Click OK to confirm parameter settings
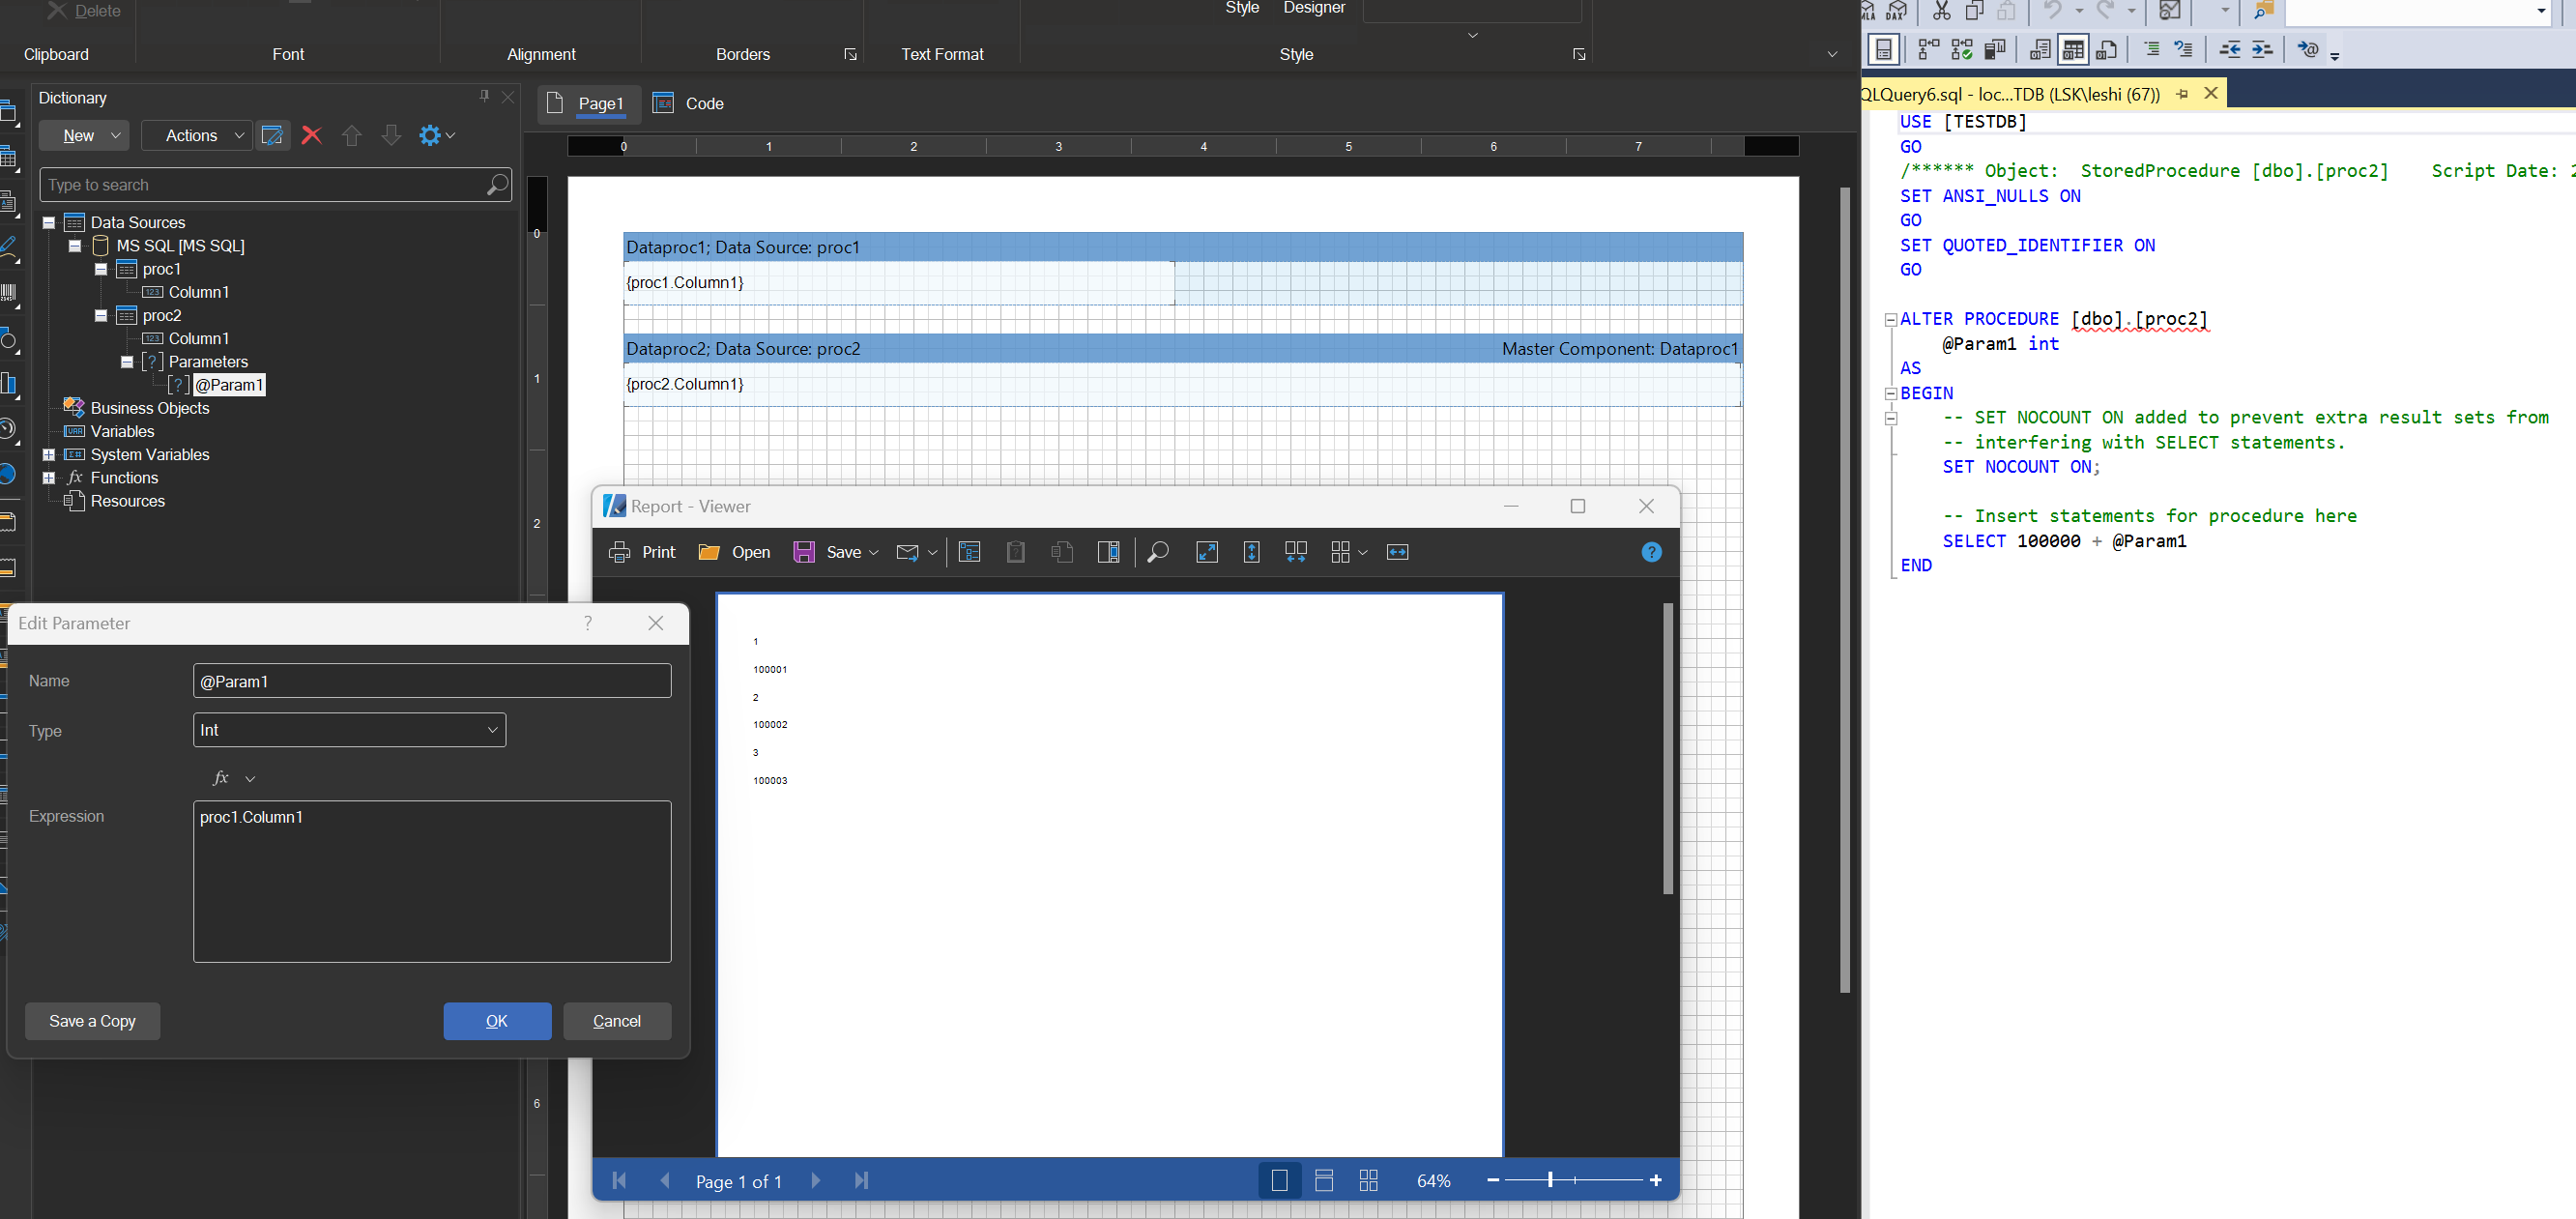 coord(496,1020)
